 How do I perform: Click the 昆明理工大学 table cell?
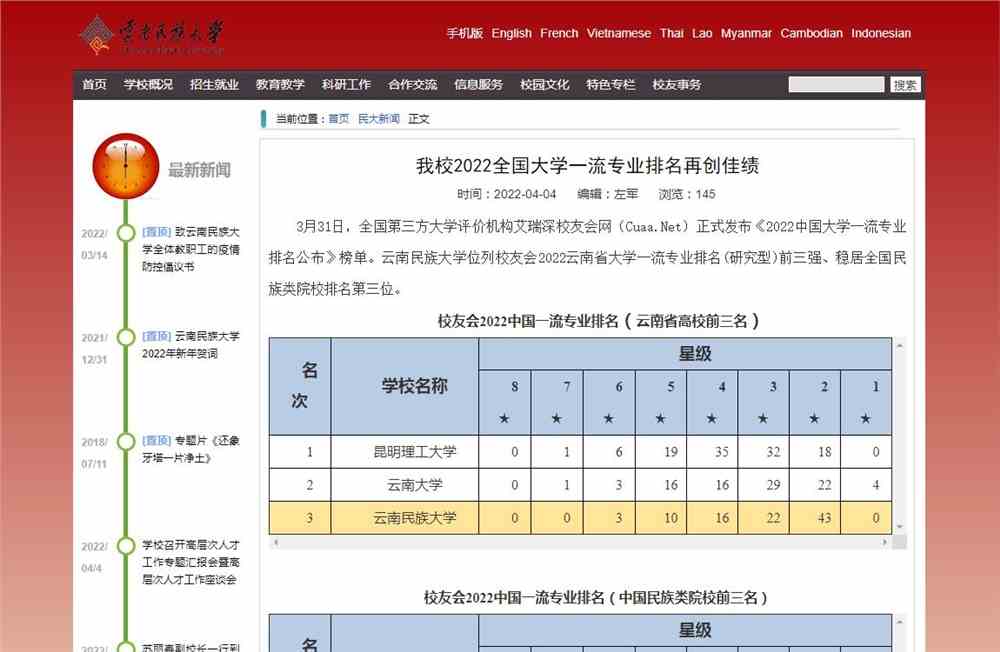tap(404, 452)
